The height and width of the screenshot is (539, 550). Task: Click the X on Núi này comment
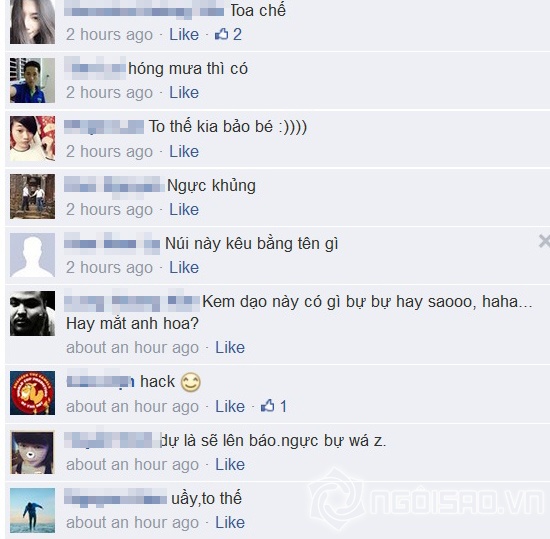pyautogui.click(x=544, y=241)
